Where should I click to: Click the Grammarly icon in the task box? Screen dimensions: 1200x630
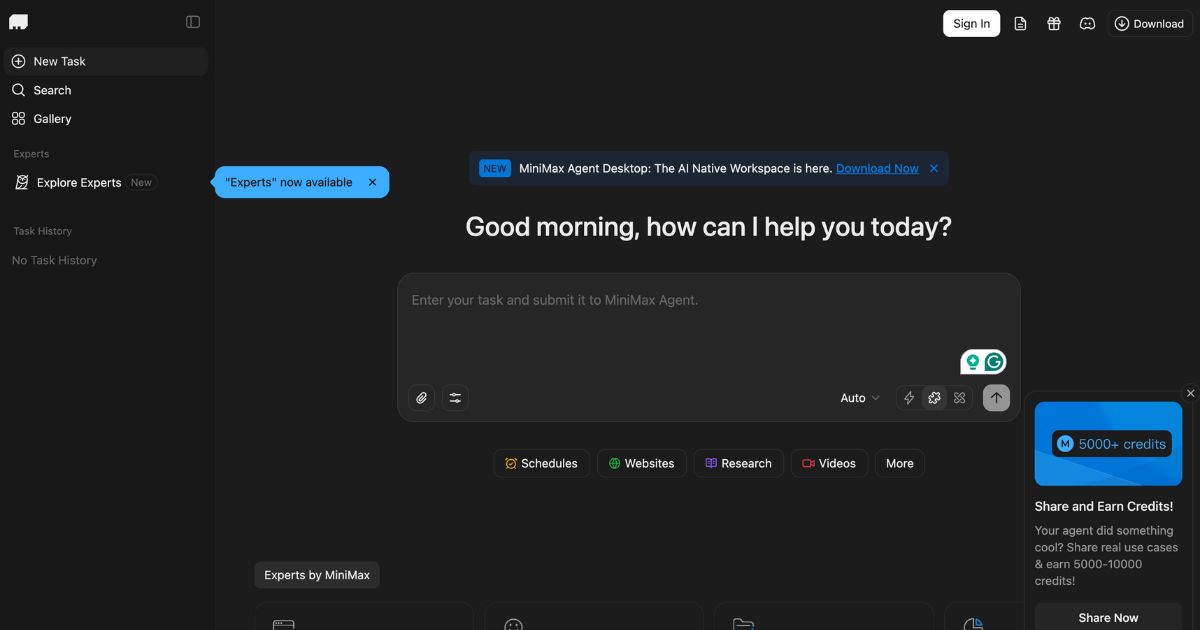pyautogui.click(x=994, y=362)
